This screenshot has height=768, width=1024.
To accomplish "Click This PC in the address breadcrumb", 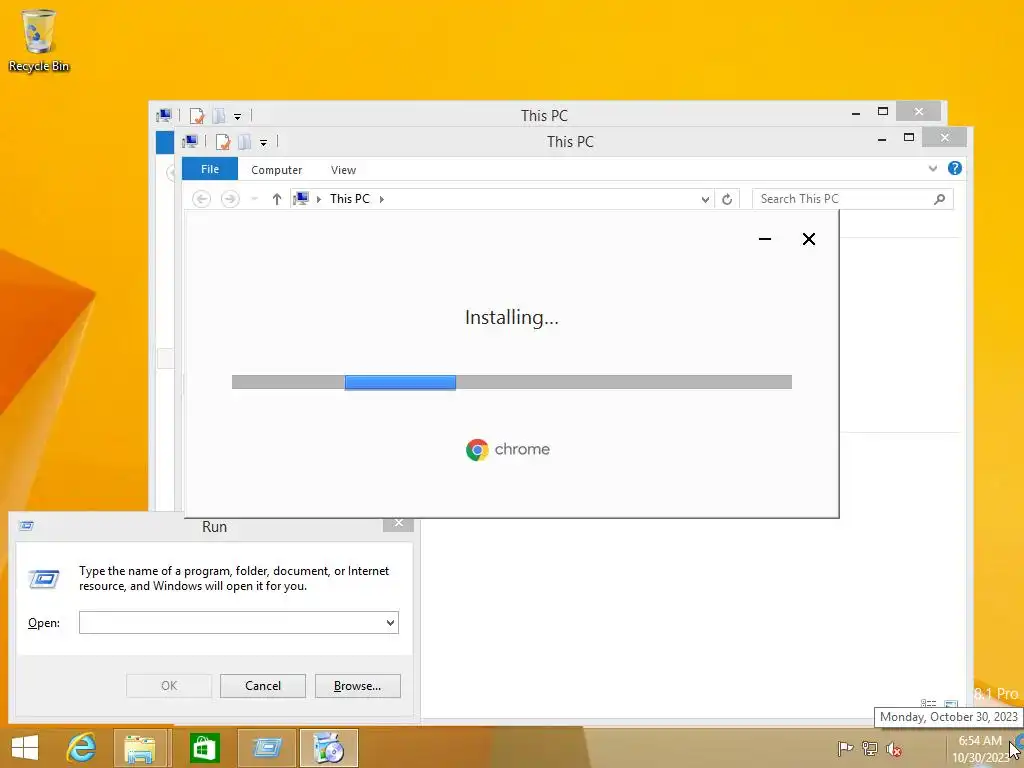I will [349, 199].
